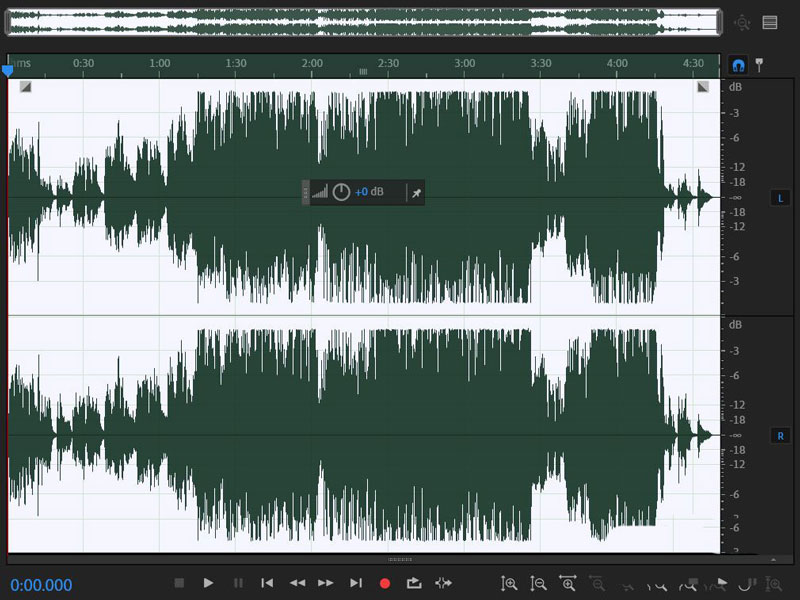Toggle Skip Selection
Viewport: 800px width, 600px height.
tap(443, 583)
